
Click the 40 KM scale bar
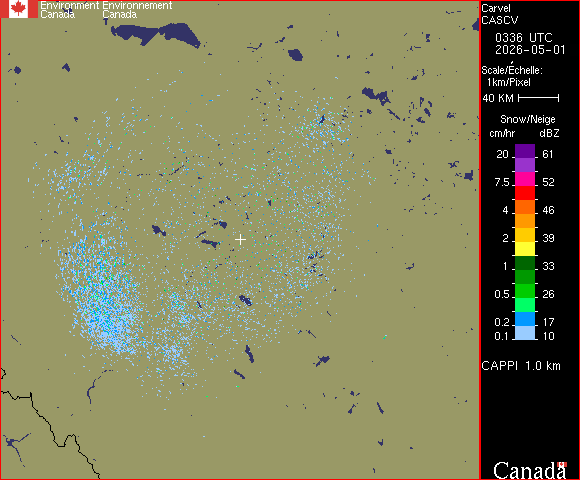(x=539, y=98)
